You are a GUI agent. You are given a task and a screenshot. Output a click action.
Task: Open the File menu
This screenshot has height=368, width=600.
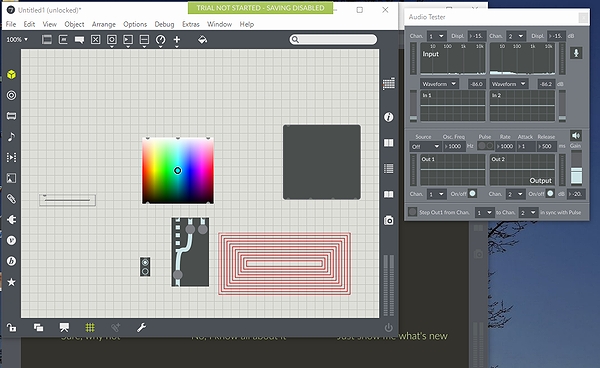point(11,24)
